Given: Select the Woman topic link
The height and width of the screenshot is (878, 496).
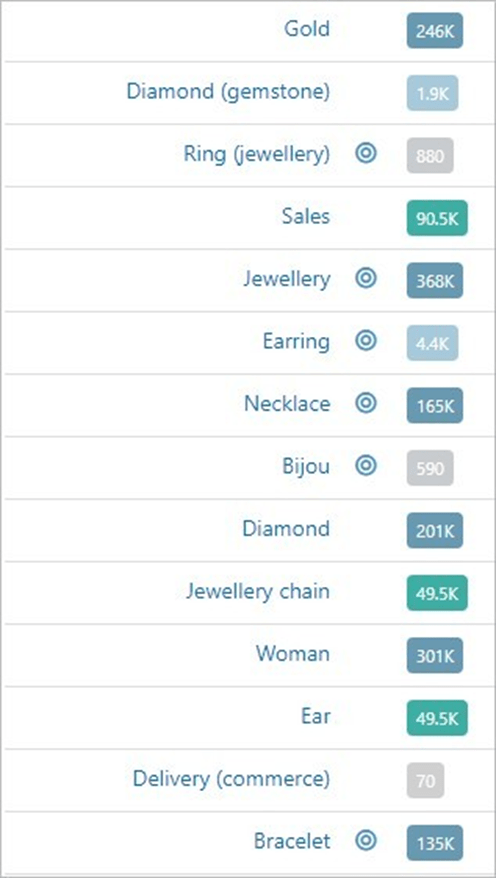Looking at the screenshot, I should [x=293, y=653].
